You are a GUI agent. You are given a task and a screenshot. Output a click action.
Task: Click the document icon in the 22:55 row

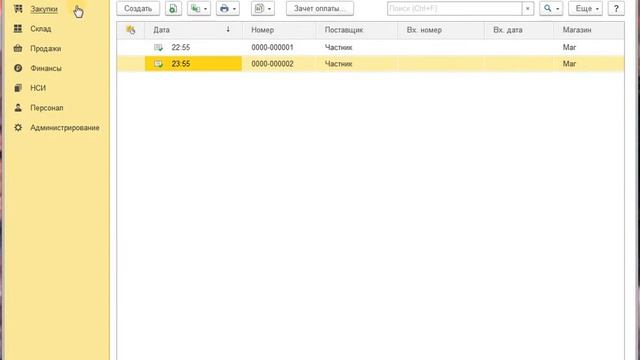tap(158, 48)
